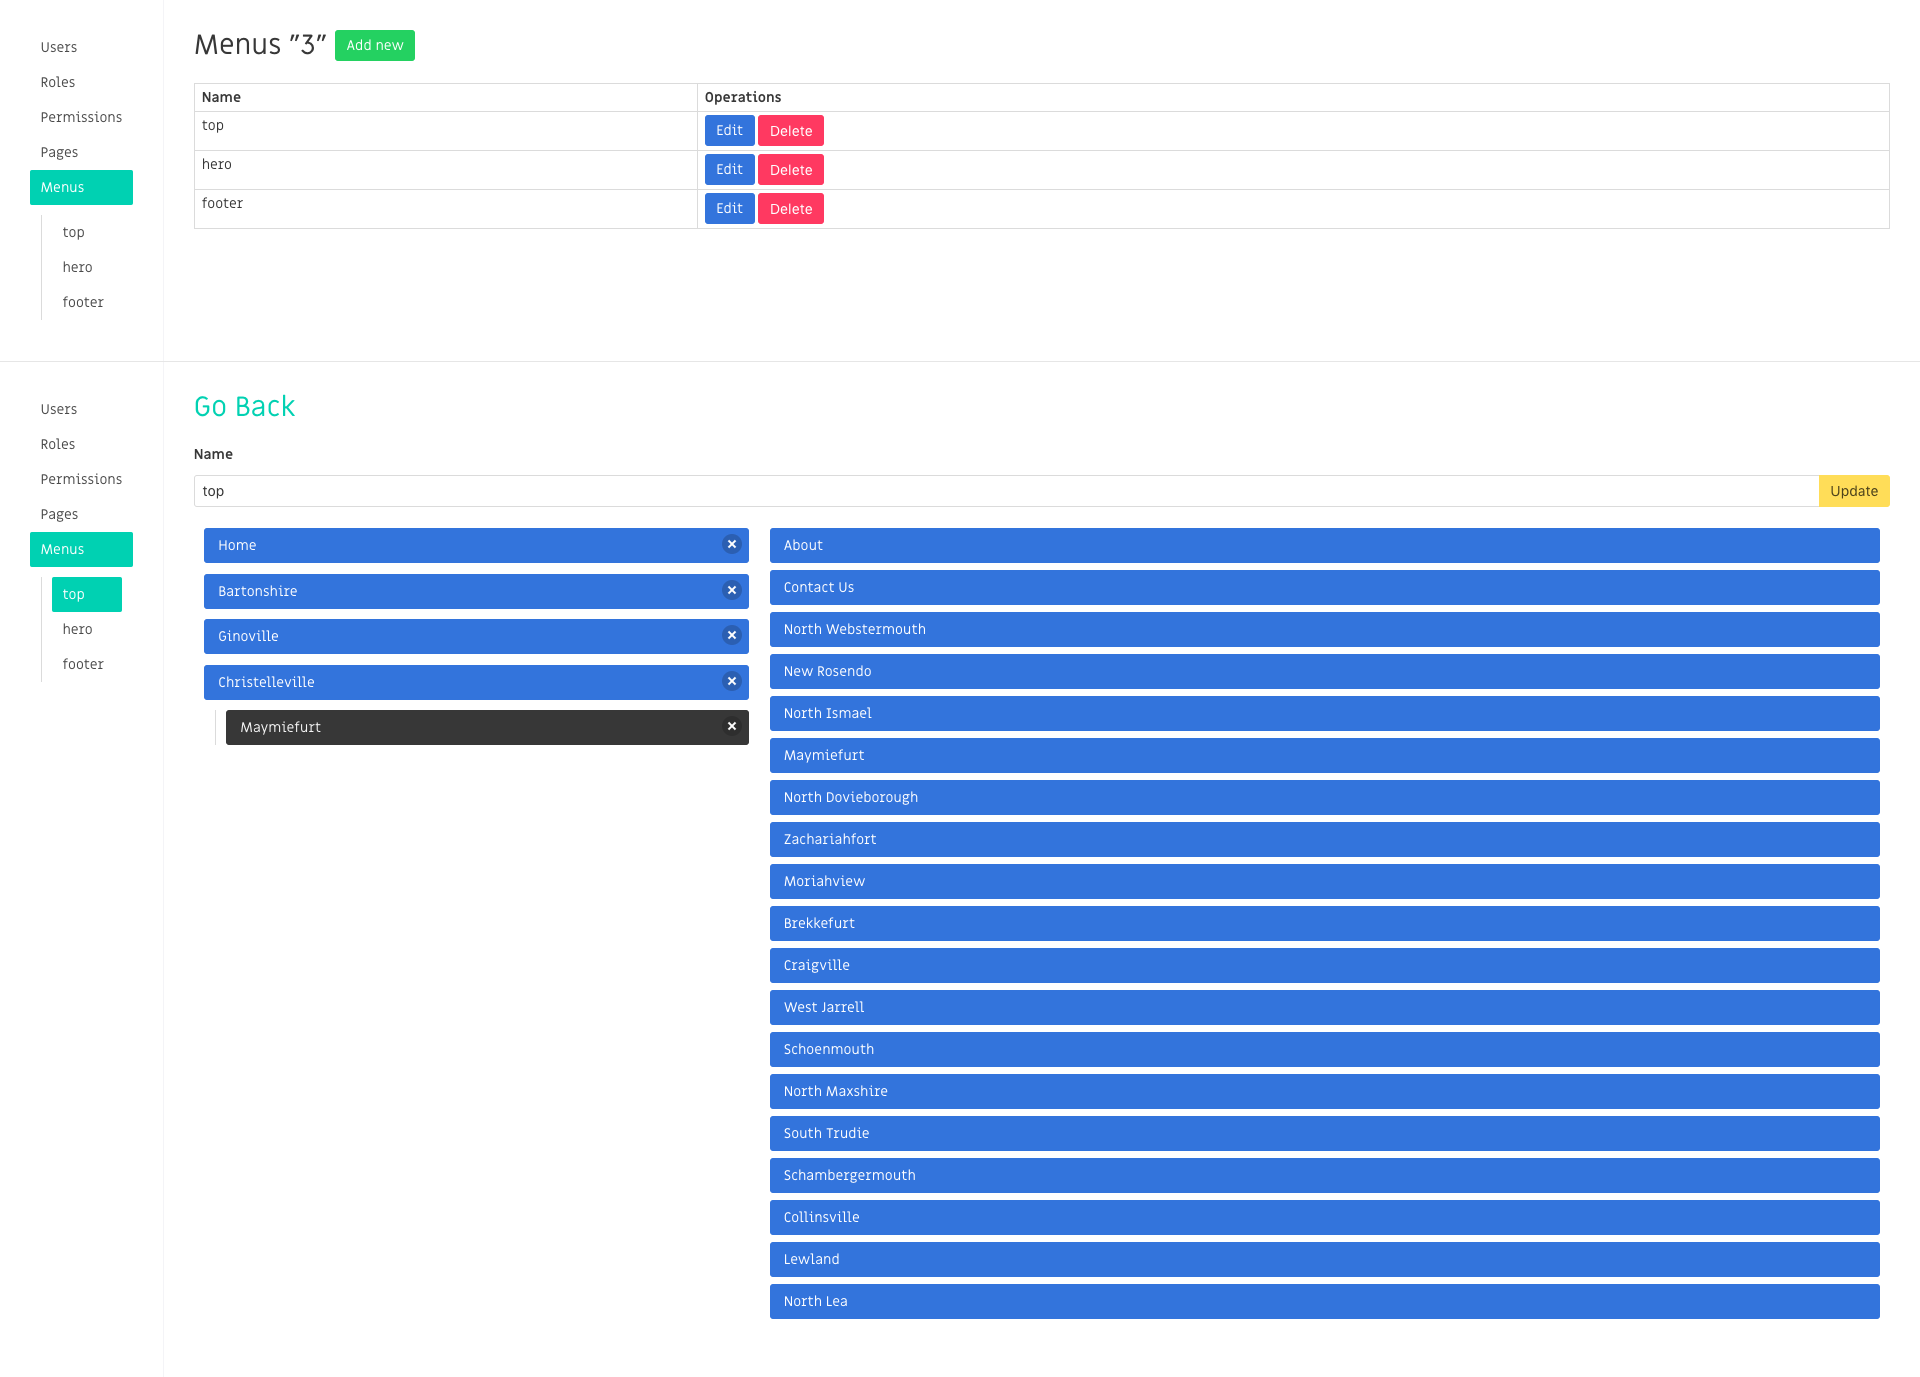Open Users in the upper sidebar
Viewport: 1920px width, 1377px height.
[x=59, y=47]
